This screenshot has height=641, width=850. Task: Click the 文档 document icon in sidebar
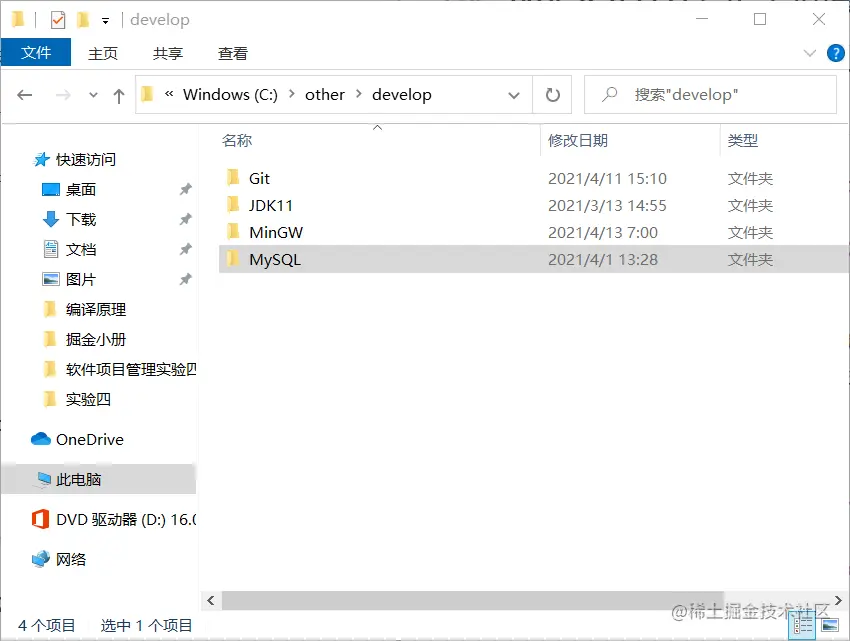pos(51,249)
